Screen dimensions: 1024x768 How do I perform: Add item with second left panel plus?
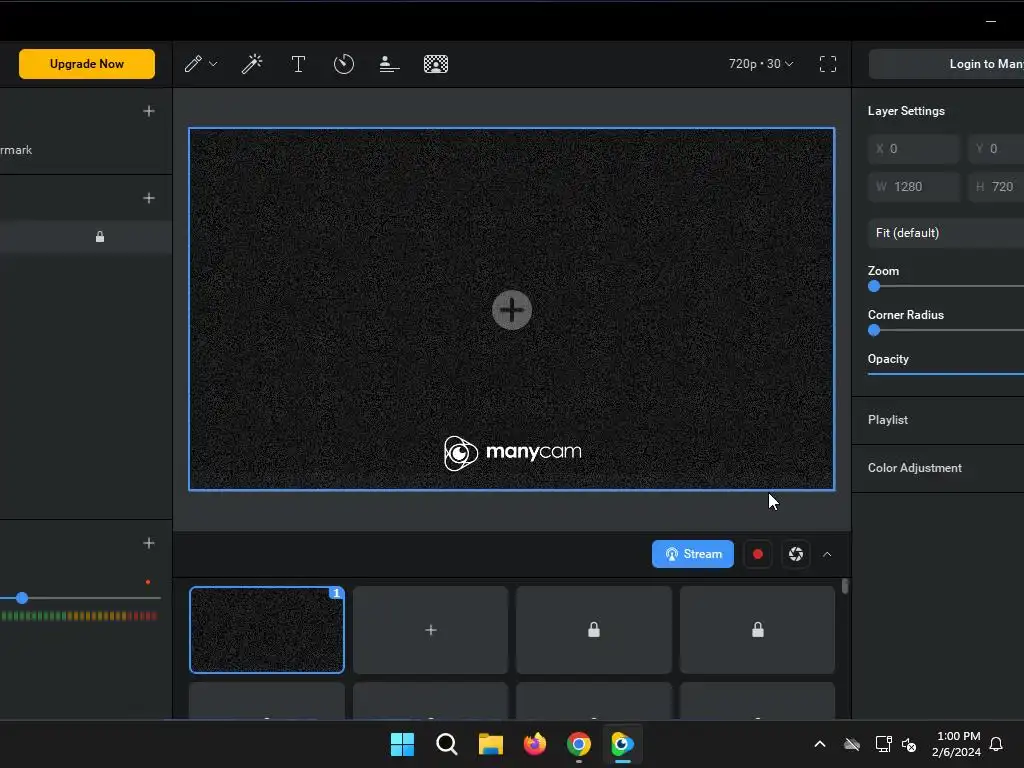coord(149,198)
